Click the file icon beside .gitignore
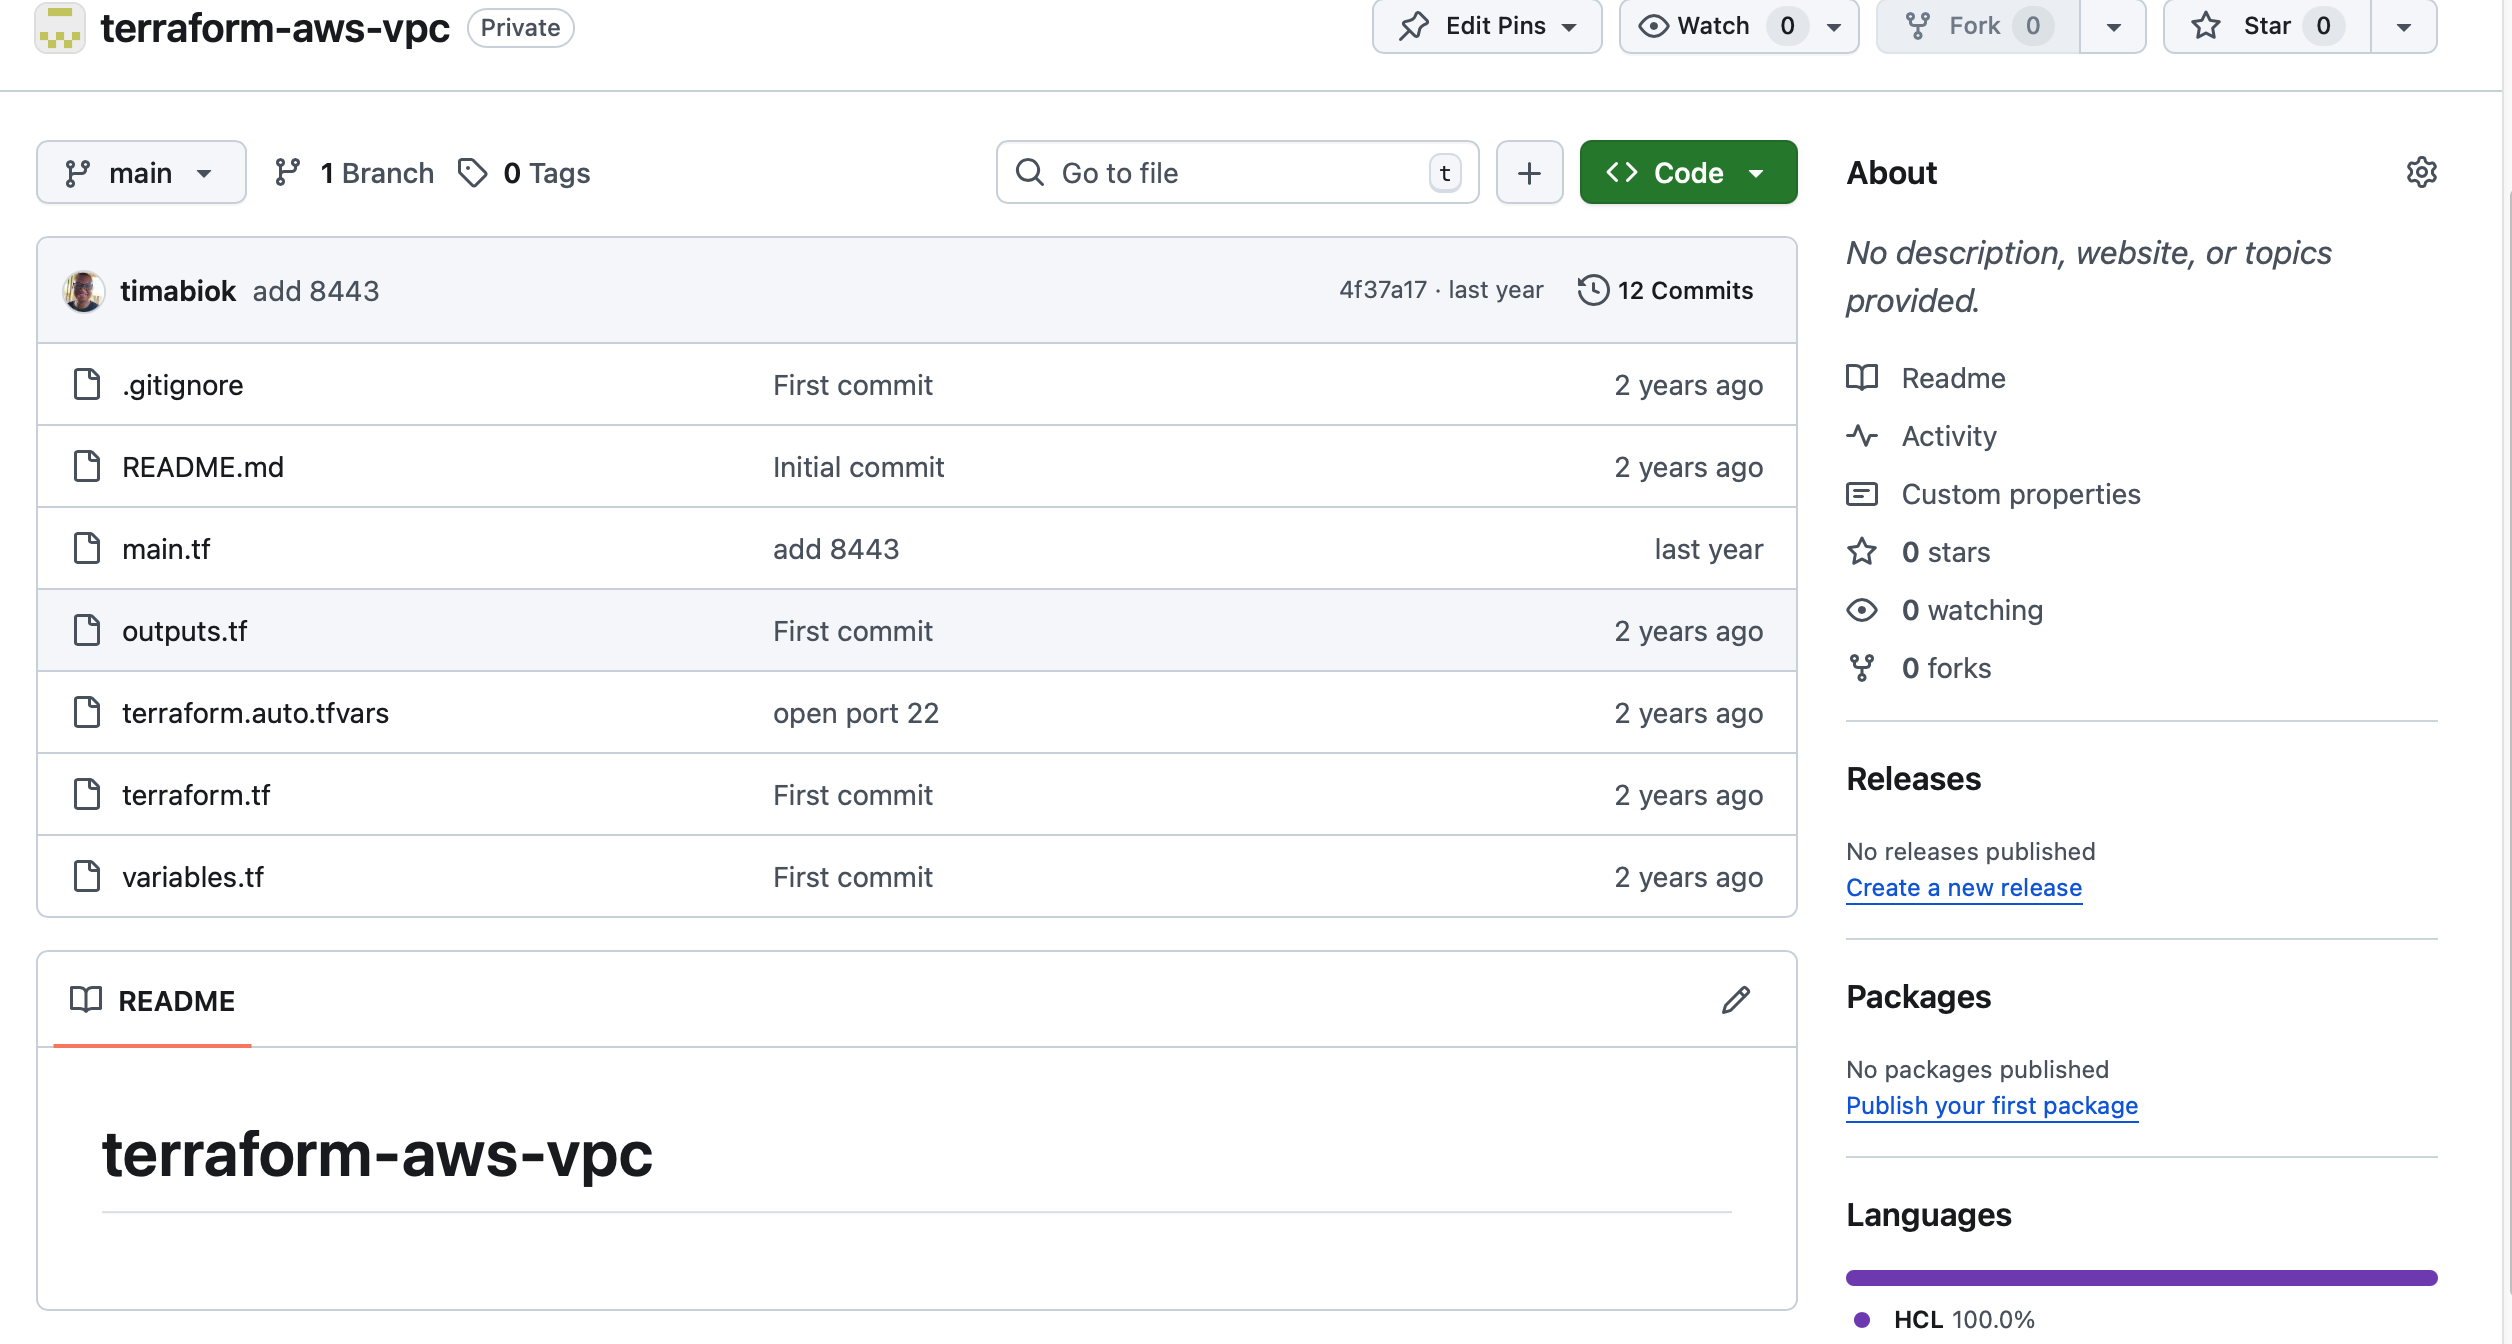 click(87, 384)
